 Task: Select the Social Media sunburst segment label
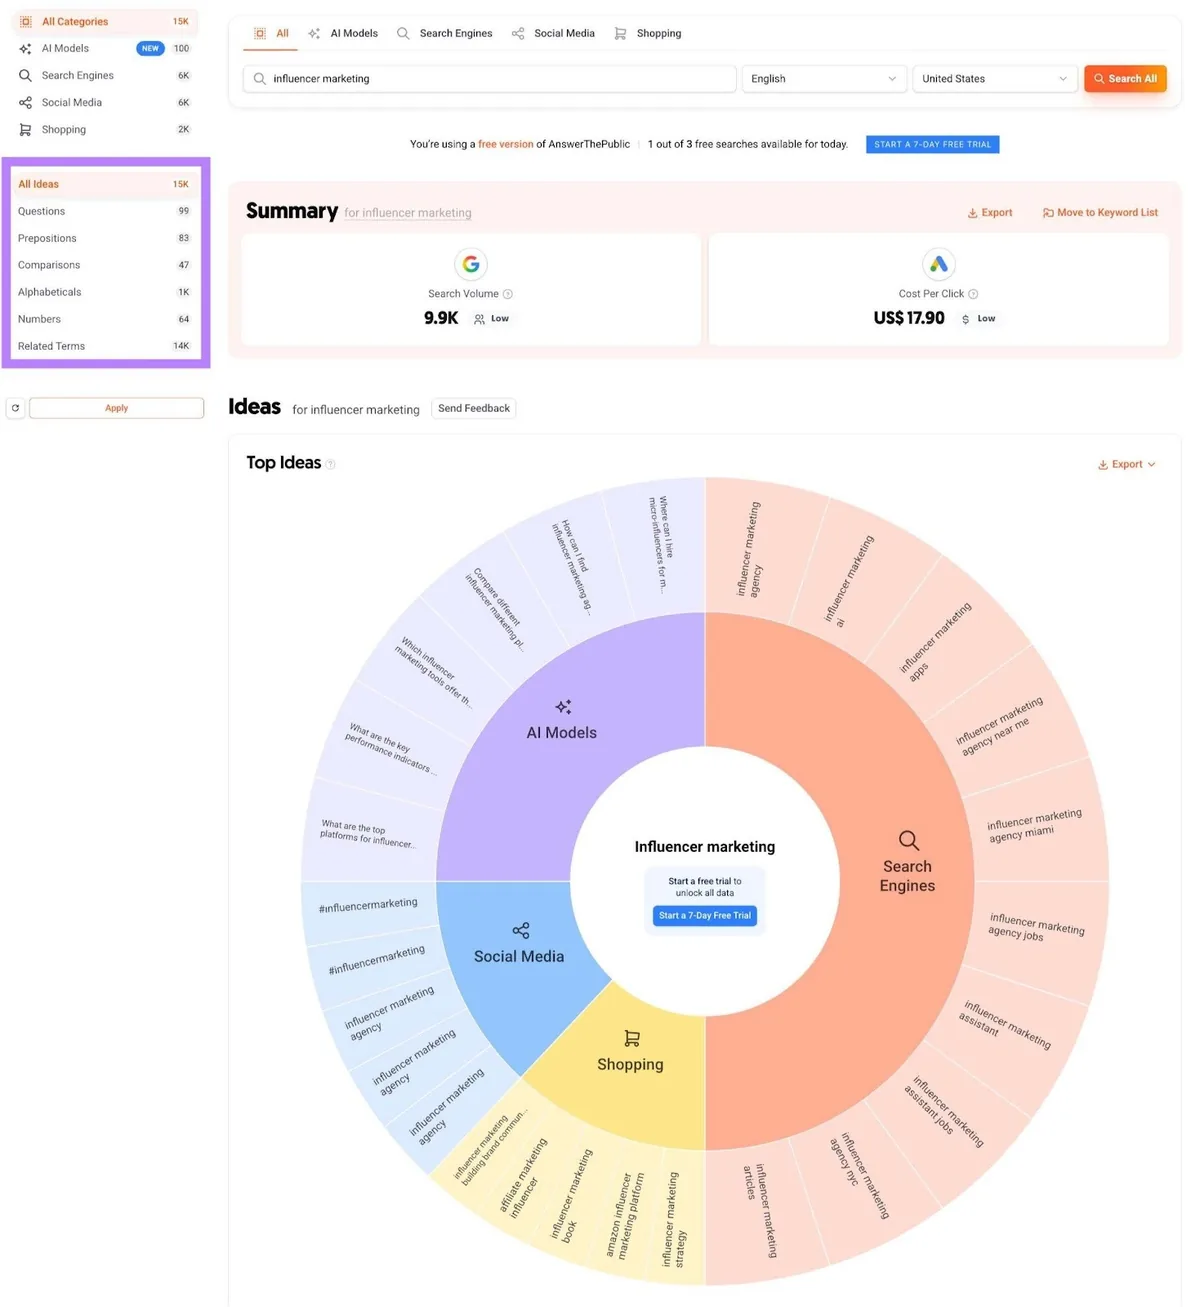519,957
